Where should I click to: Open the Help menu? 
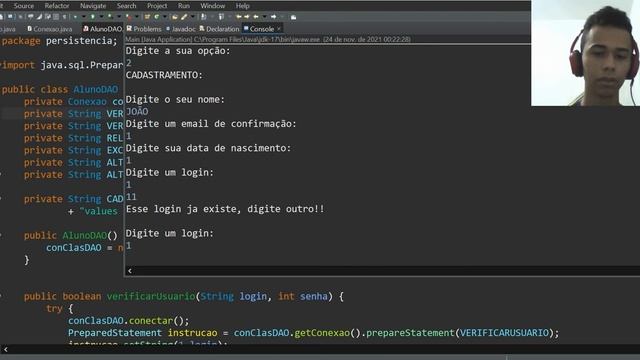tap(242, 6)
